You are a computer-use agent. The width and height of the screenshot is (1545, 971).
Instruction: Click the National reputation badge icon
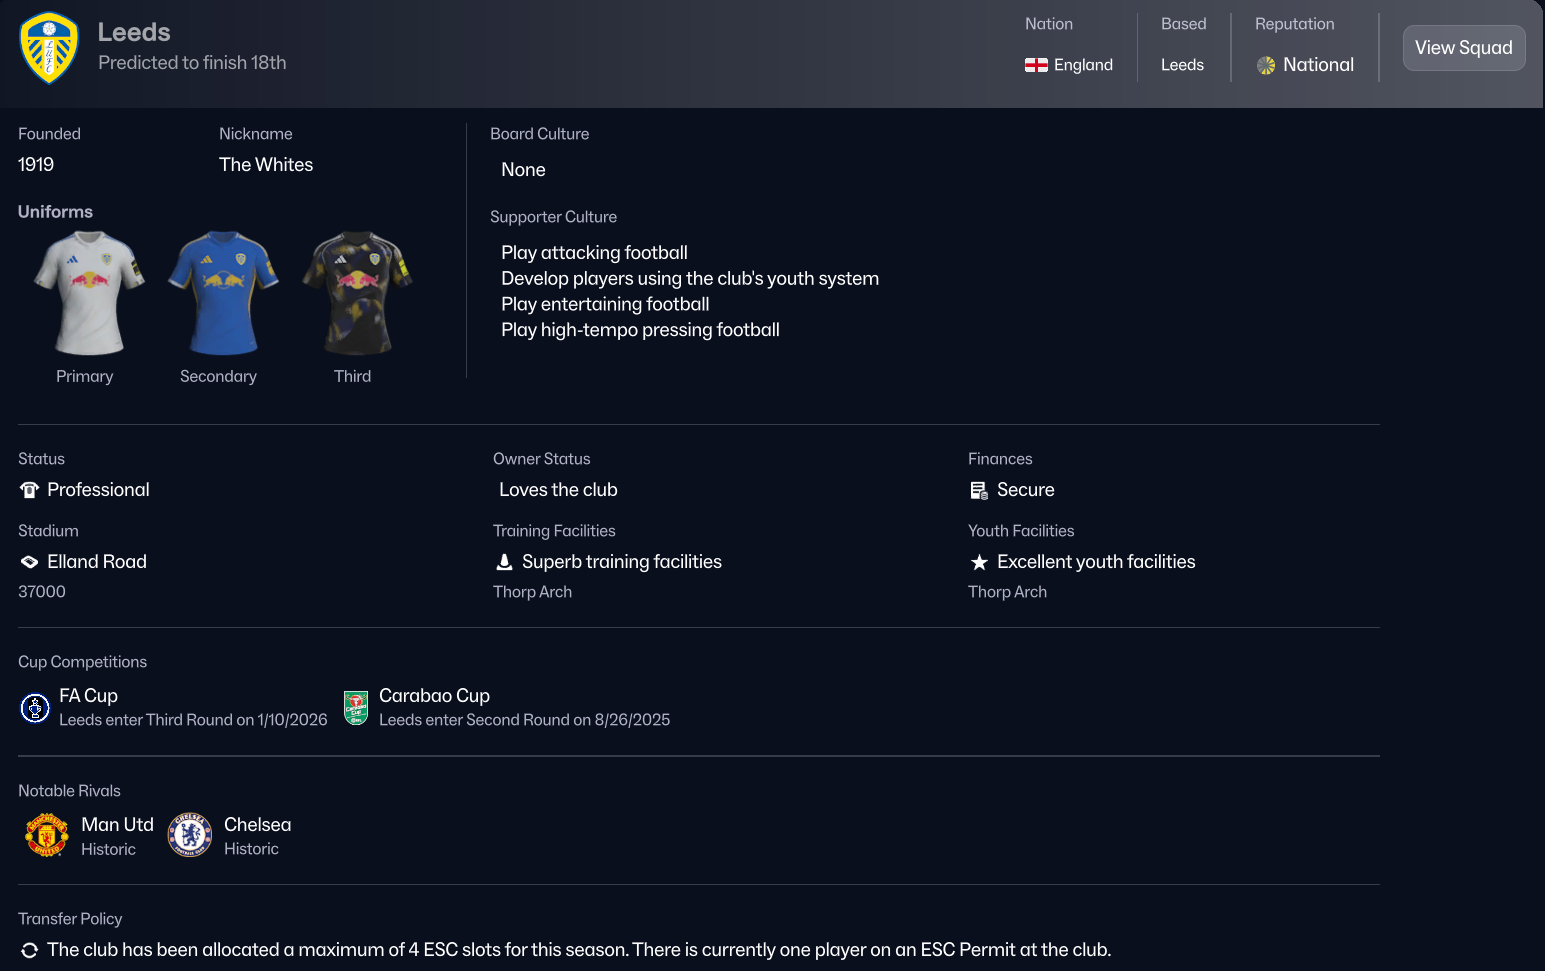point(1266,65)
